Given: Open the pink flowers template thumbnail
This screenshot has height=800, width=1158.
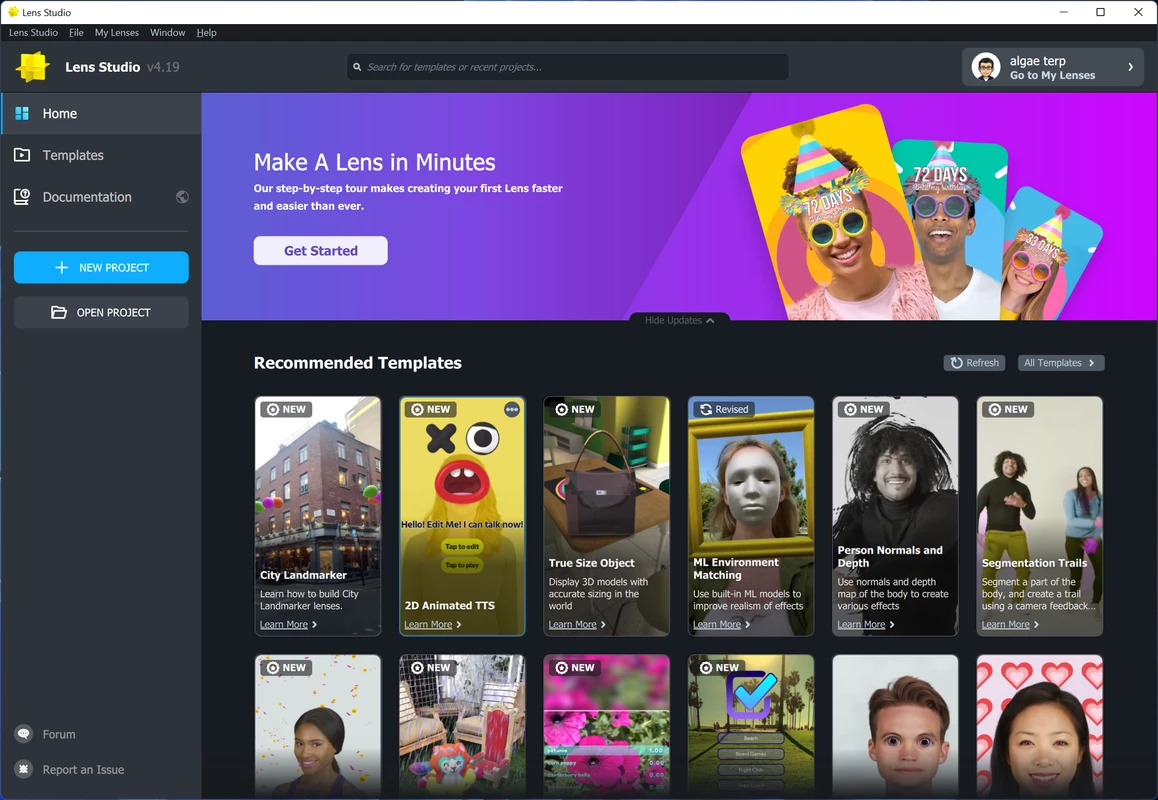Looking at the screenshot, I should click(x=606, y=727).
